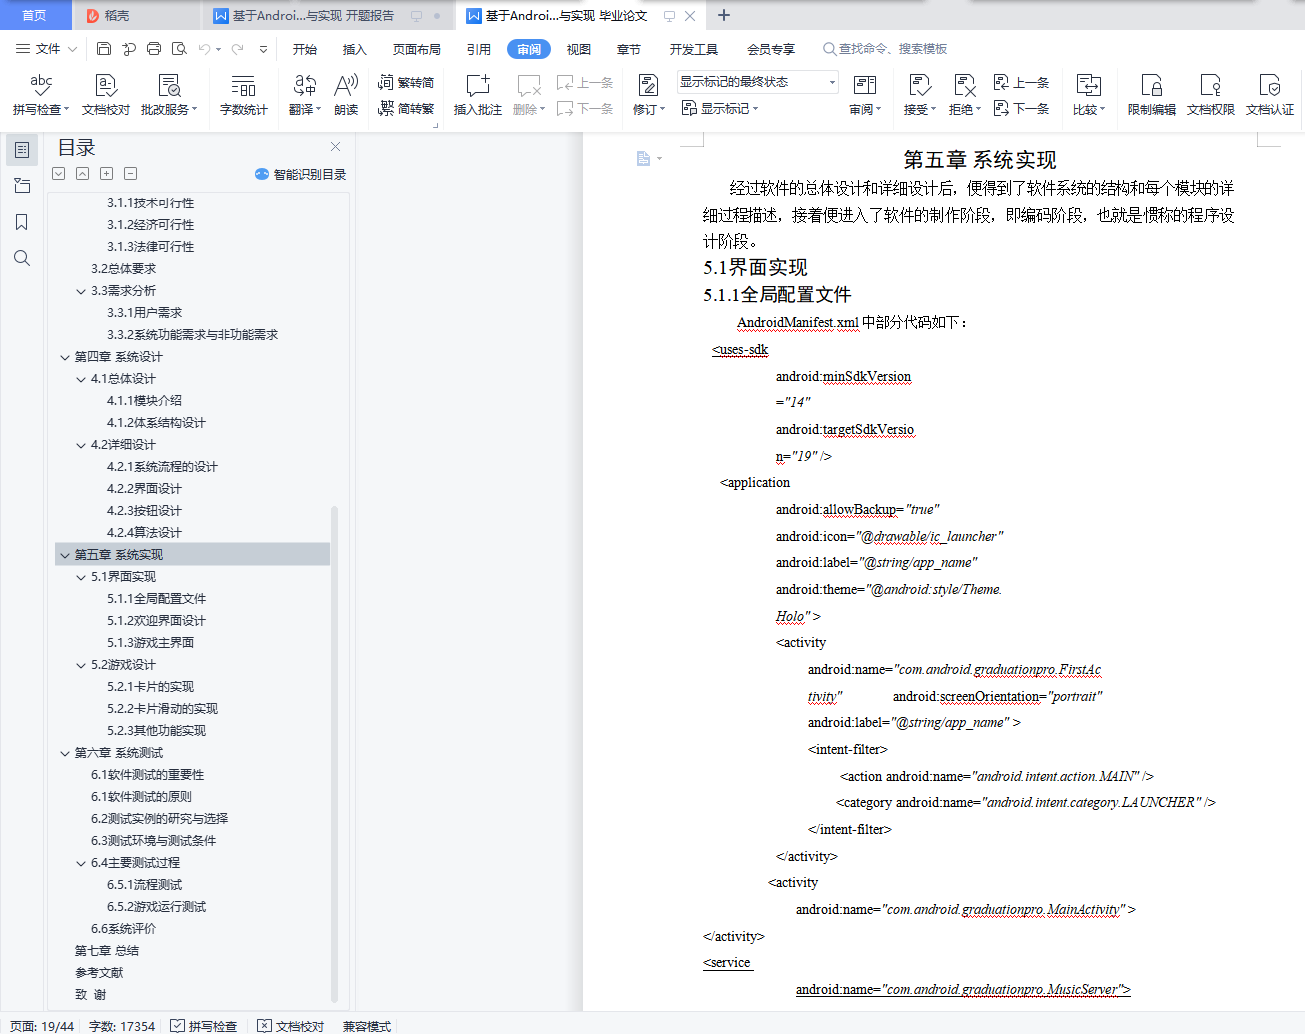This screenshot has width=1305, height=1034.
Task: Click the redo arrow icon
Action: [237, 48]
